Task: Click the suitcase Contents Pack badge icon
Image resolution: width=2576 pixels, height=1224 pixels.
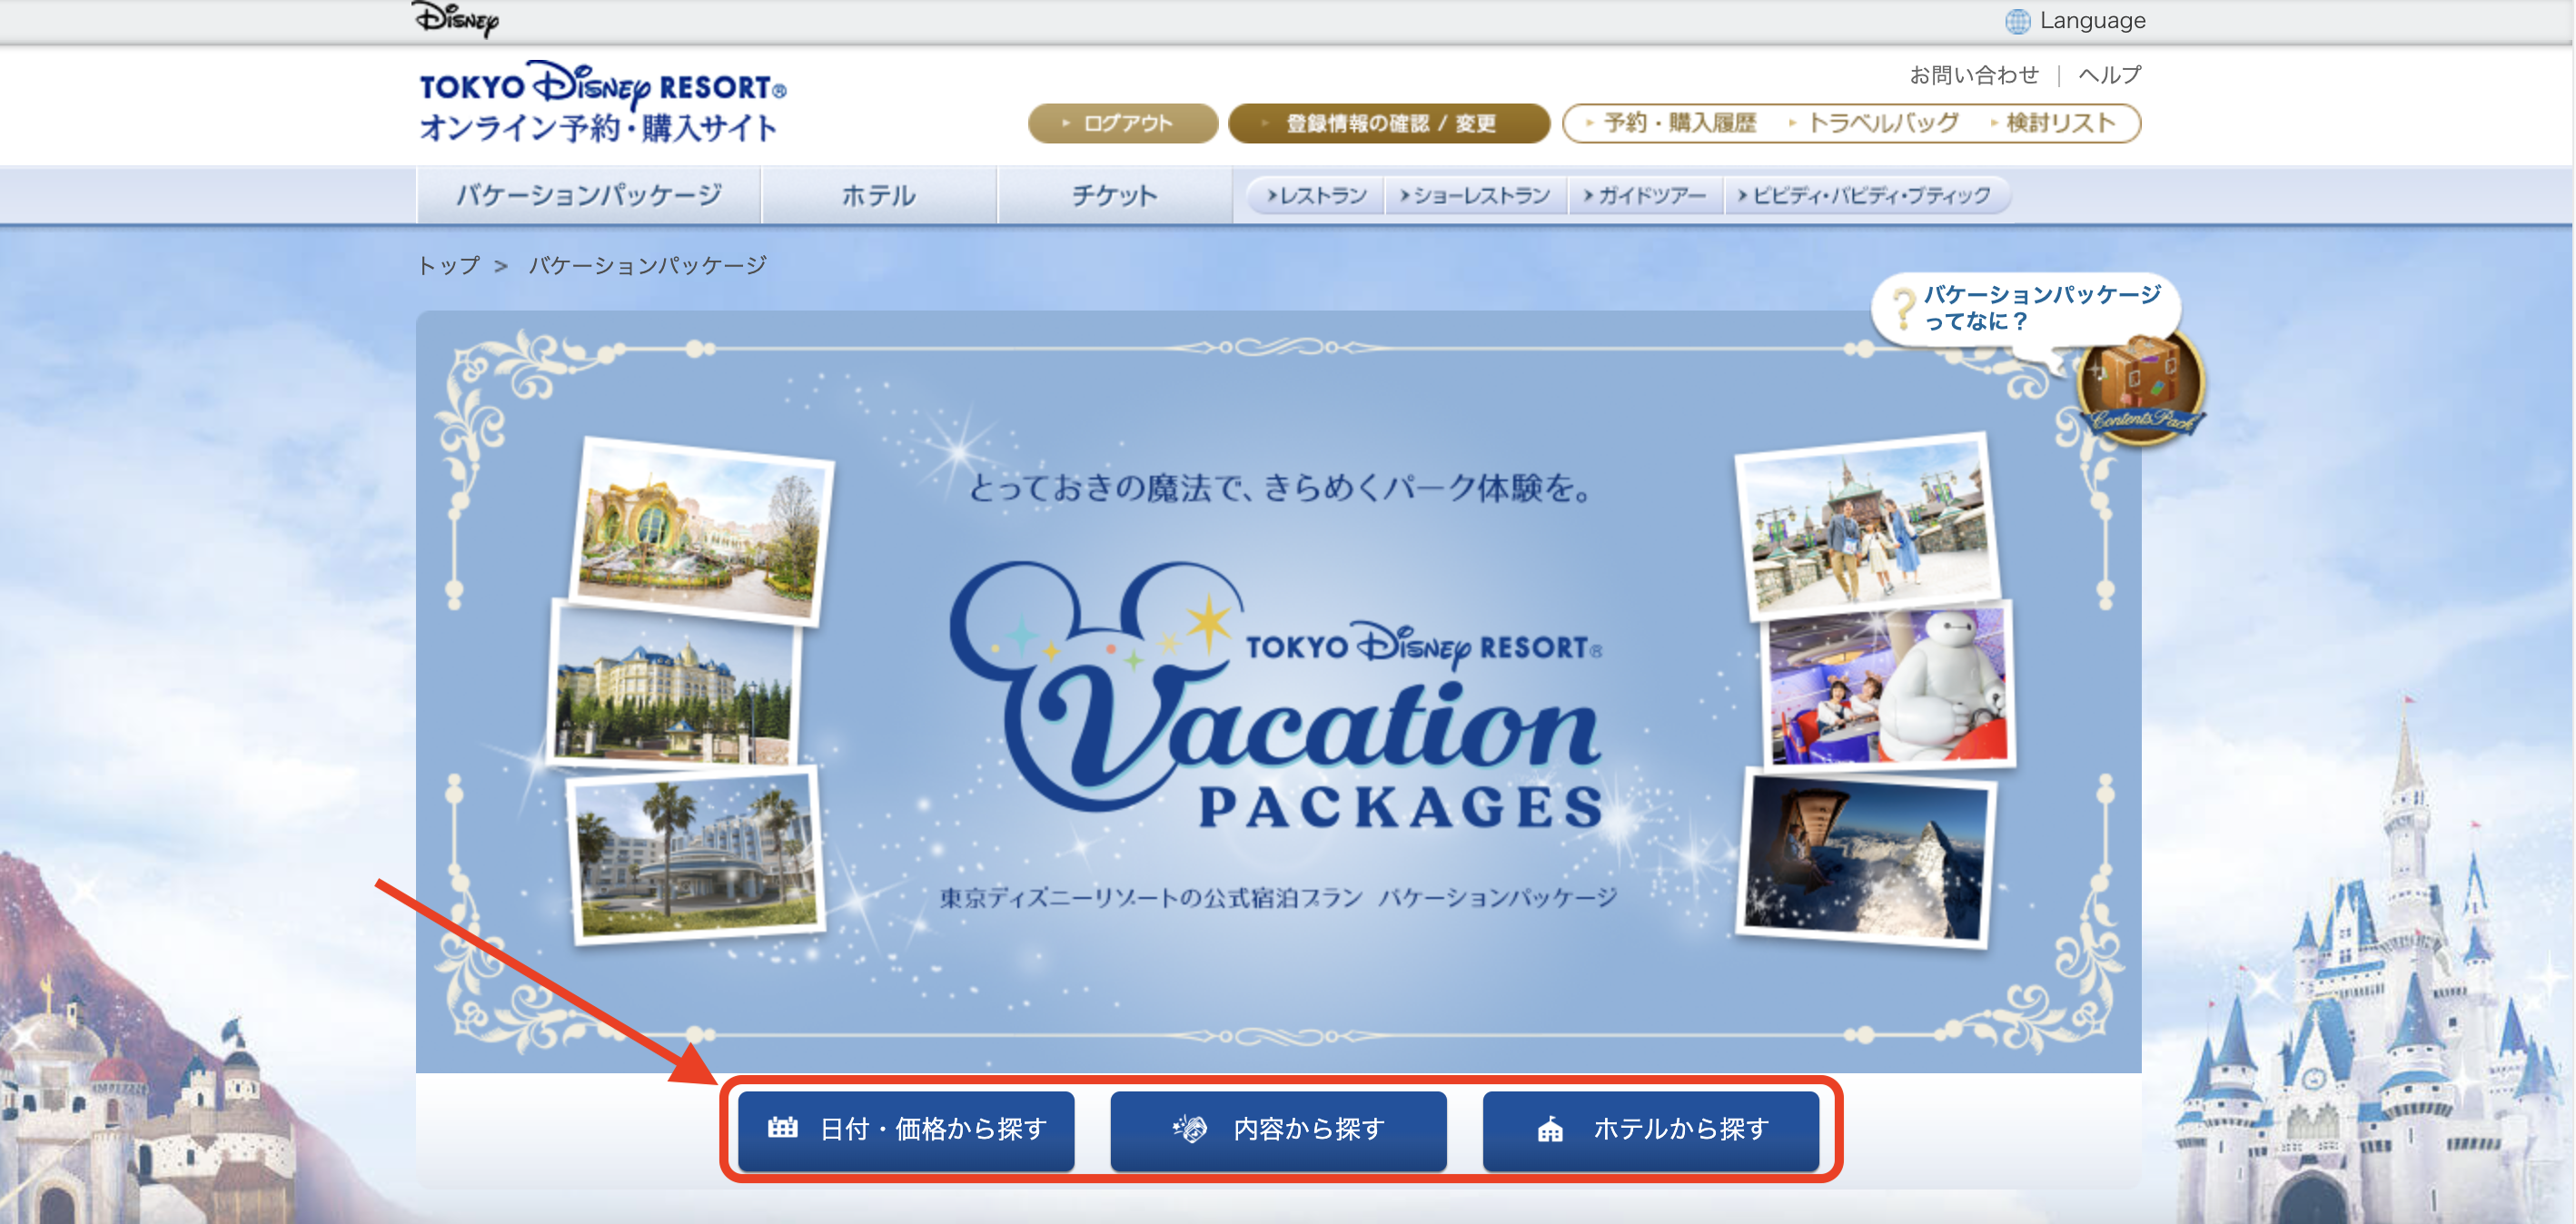Action: [2140, 392]
